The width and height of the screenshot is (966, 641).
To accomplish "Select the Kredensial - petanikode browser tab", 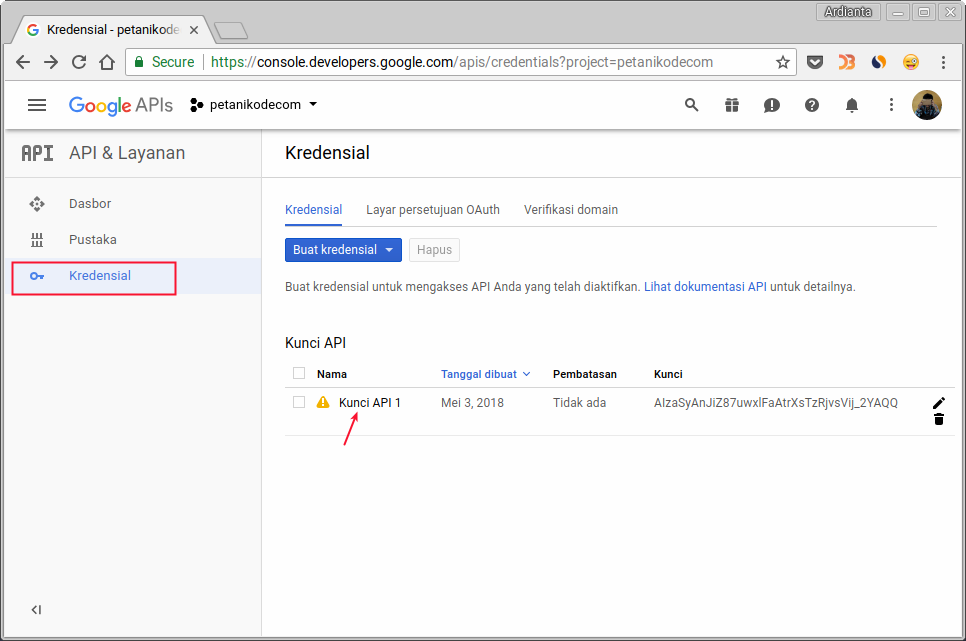I will point(113,30).
